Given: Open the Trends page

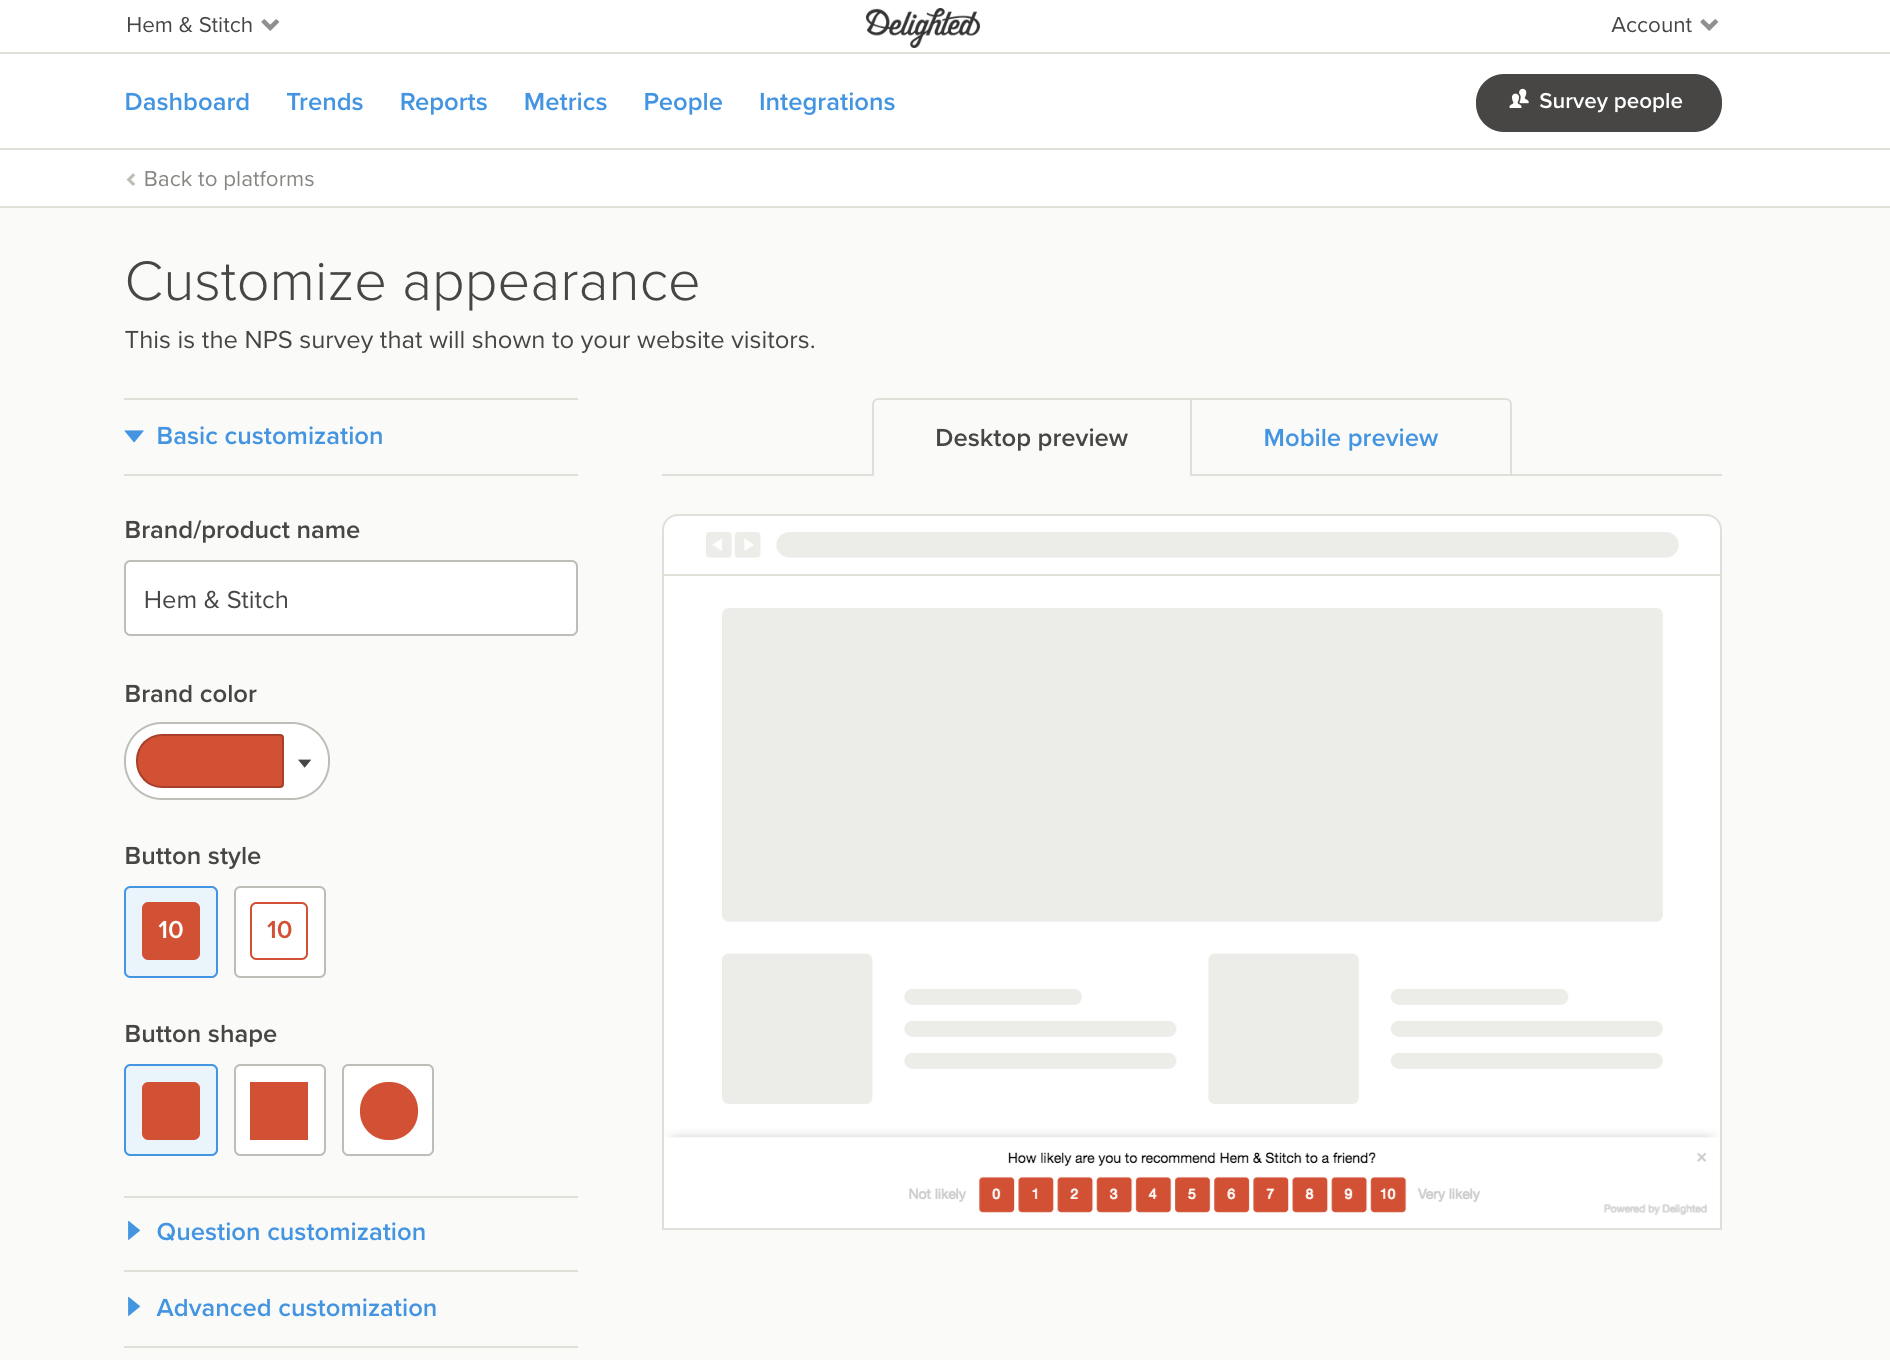Looking at the screenshot, I should point(325,102).
